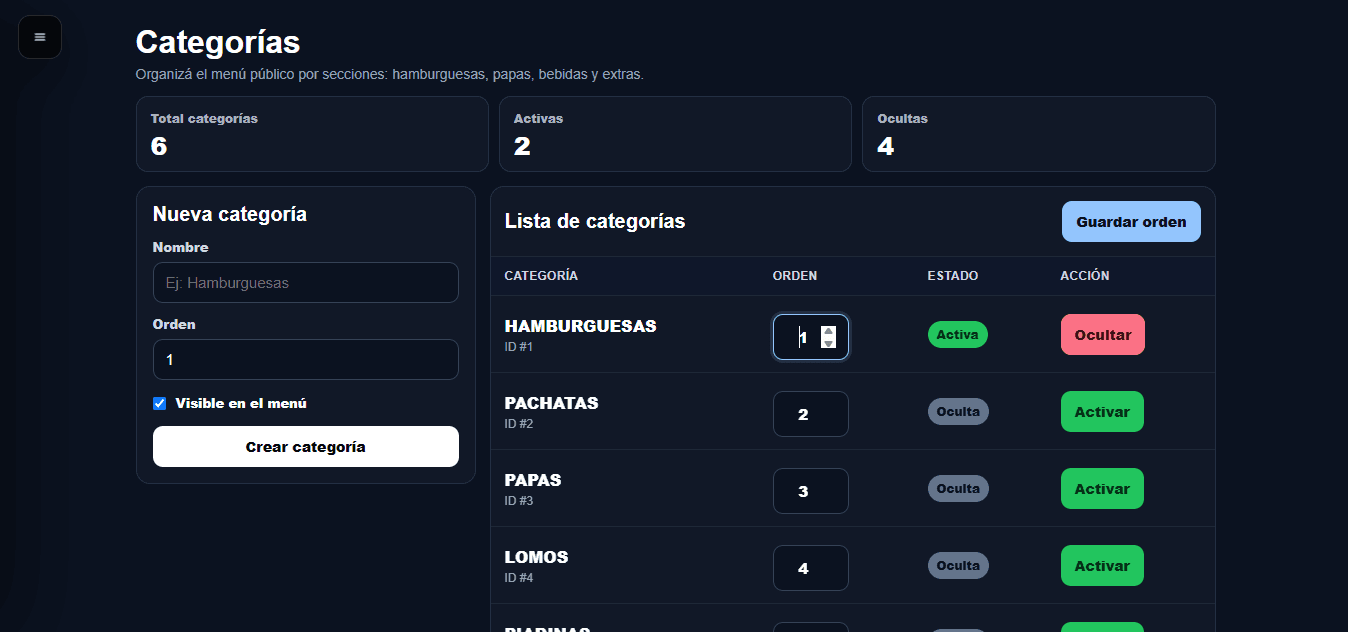Click the HAMBURGUESAS order number field
This screenshot has width=1348, height=632.
point(810,337)
